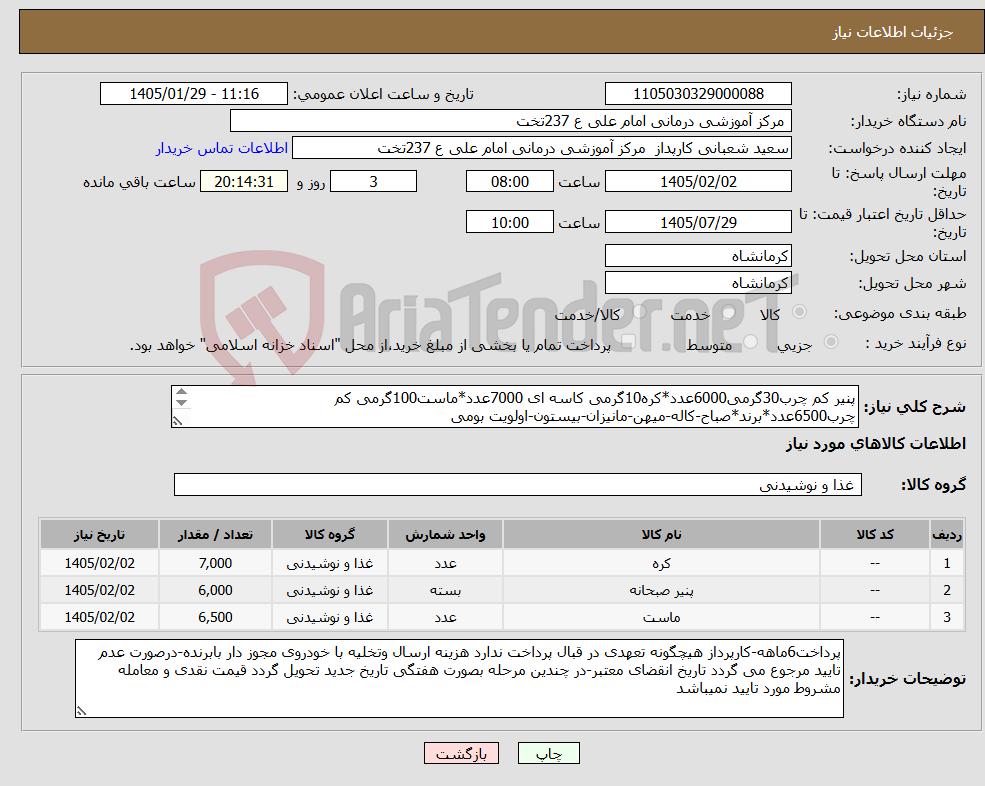Click the بازگشت back button
Viewport: 985px width, 786px height.
coord(461,753)
